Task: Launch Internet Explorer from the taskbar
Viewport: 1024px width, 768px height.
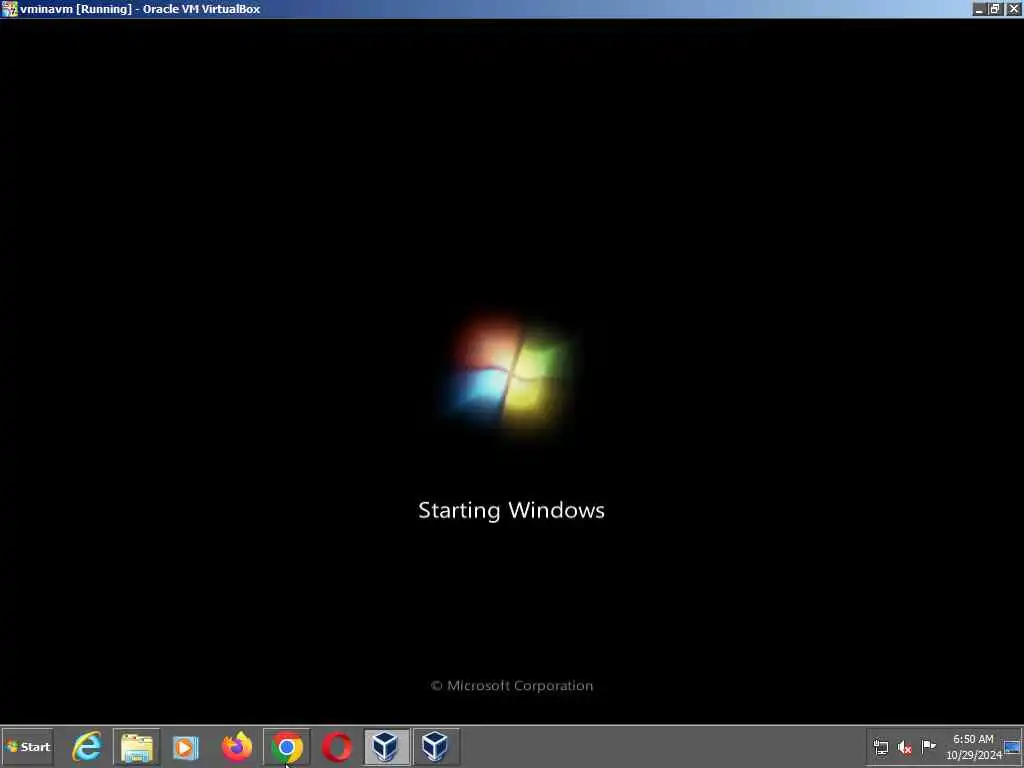Action: coord(87,746)
